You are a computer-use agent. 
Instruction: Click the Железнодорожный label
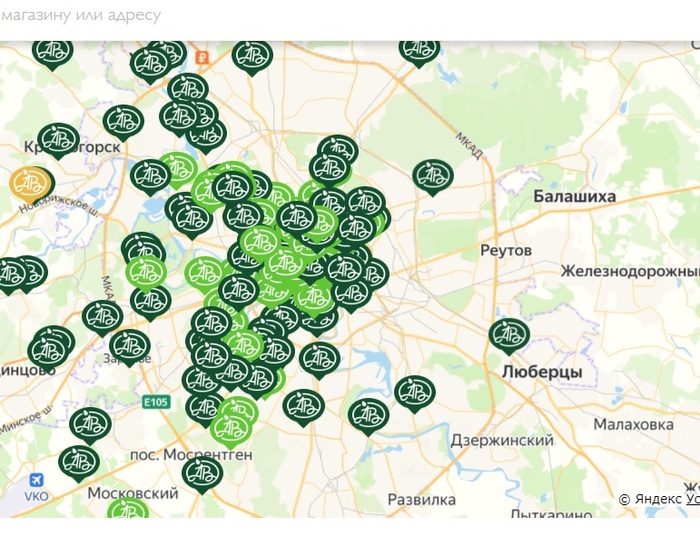click(630, 271)
